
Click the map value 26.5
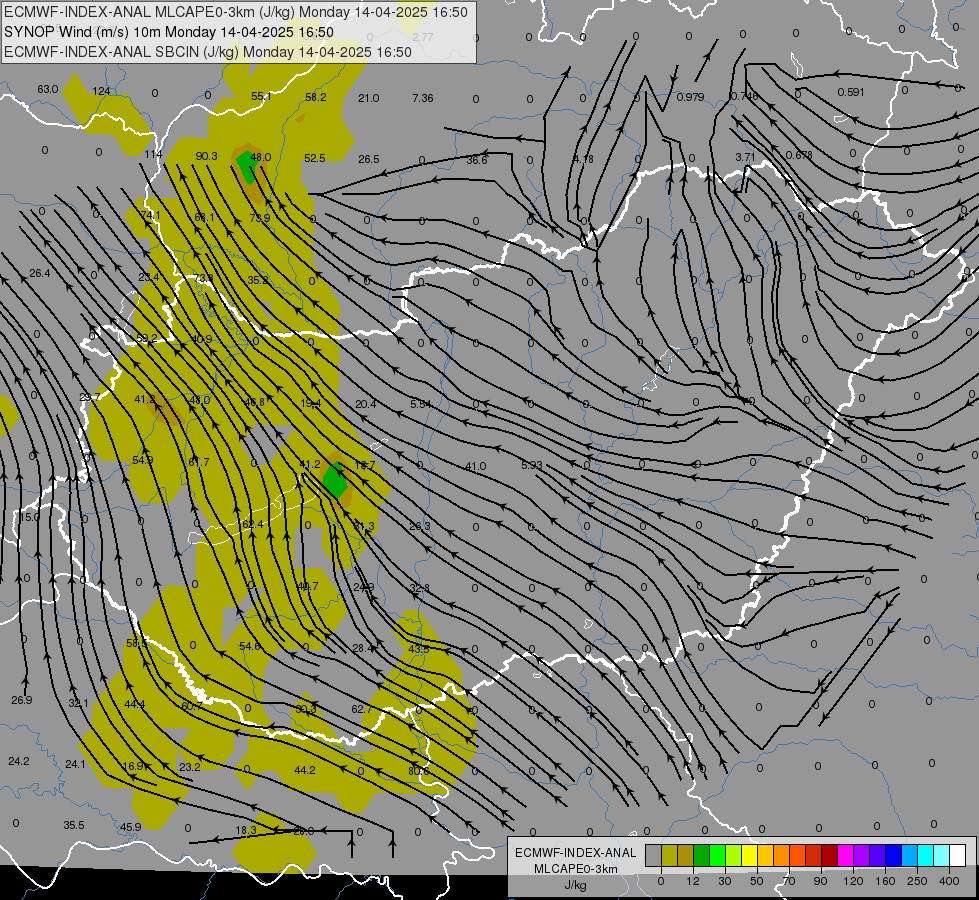click(368, 159)
